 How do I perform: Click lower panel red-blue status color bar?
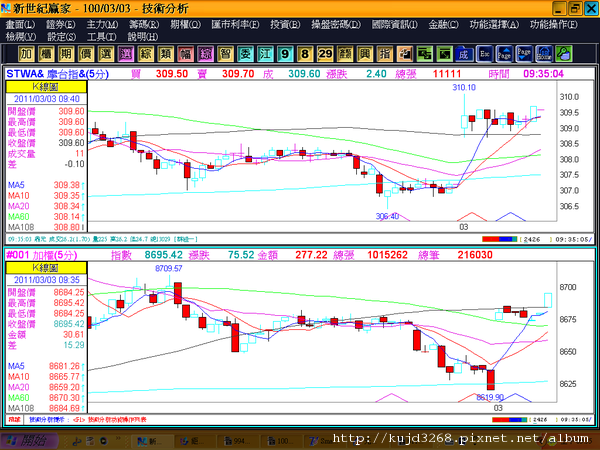point(509,420)
